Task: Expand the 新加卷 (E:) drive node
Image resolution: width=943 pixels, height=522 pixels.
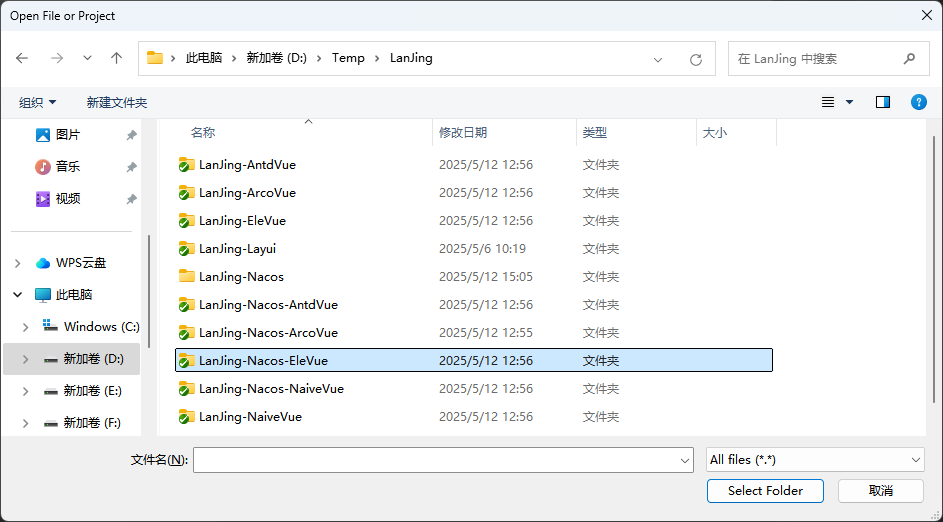Action: [25, 391]
